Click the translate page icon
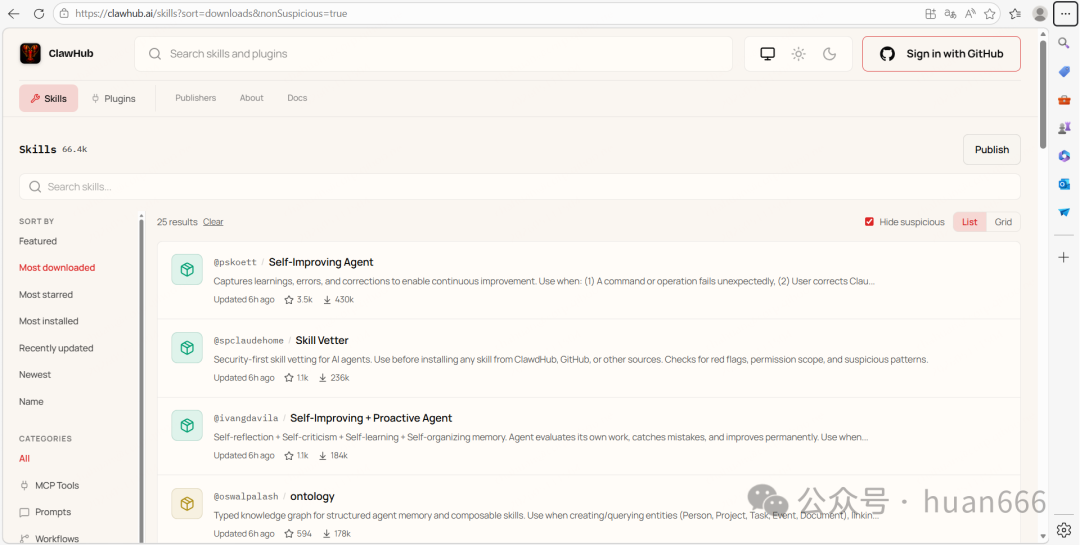The image size is (1080, 545). click(951, 13)
